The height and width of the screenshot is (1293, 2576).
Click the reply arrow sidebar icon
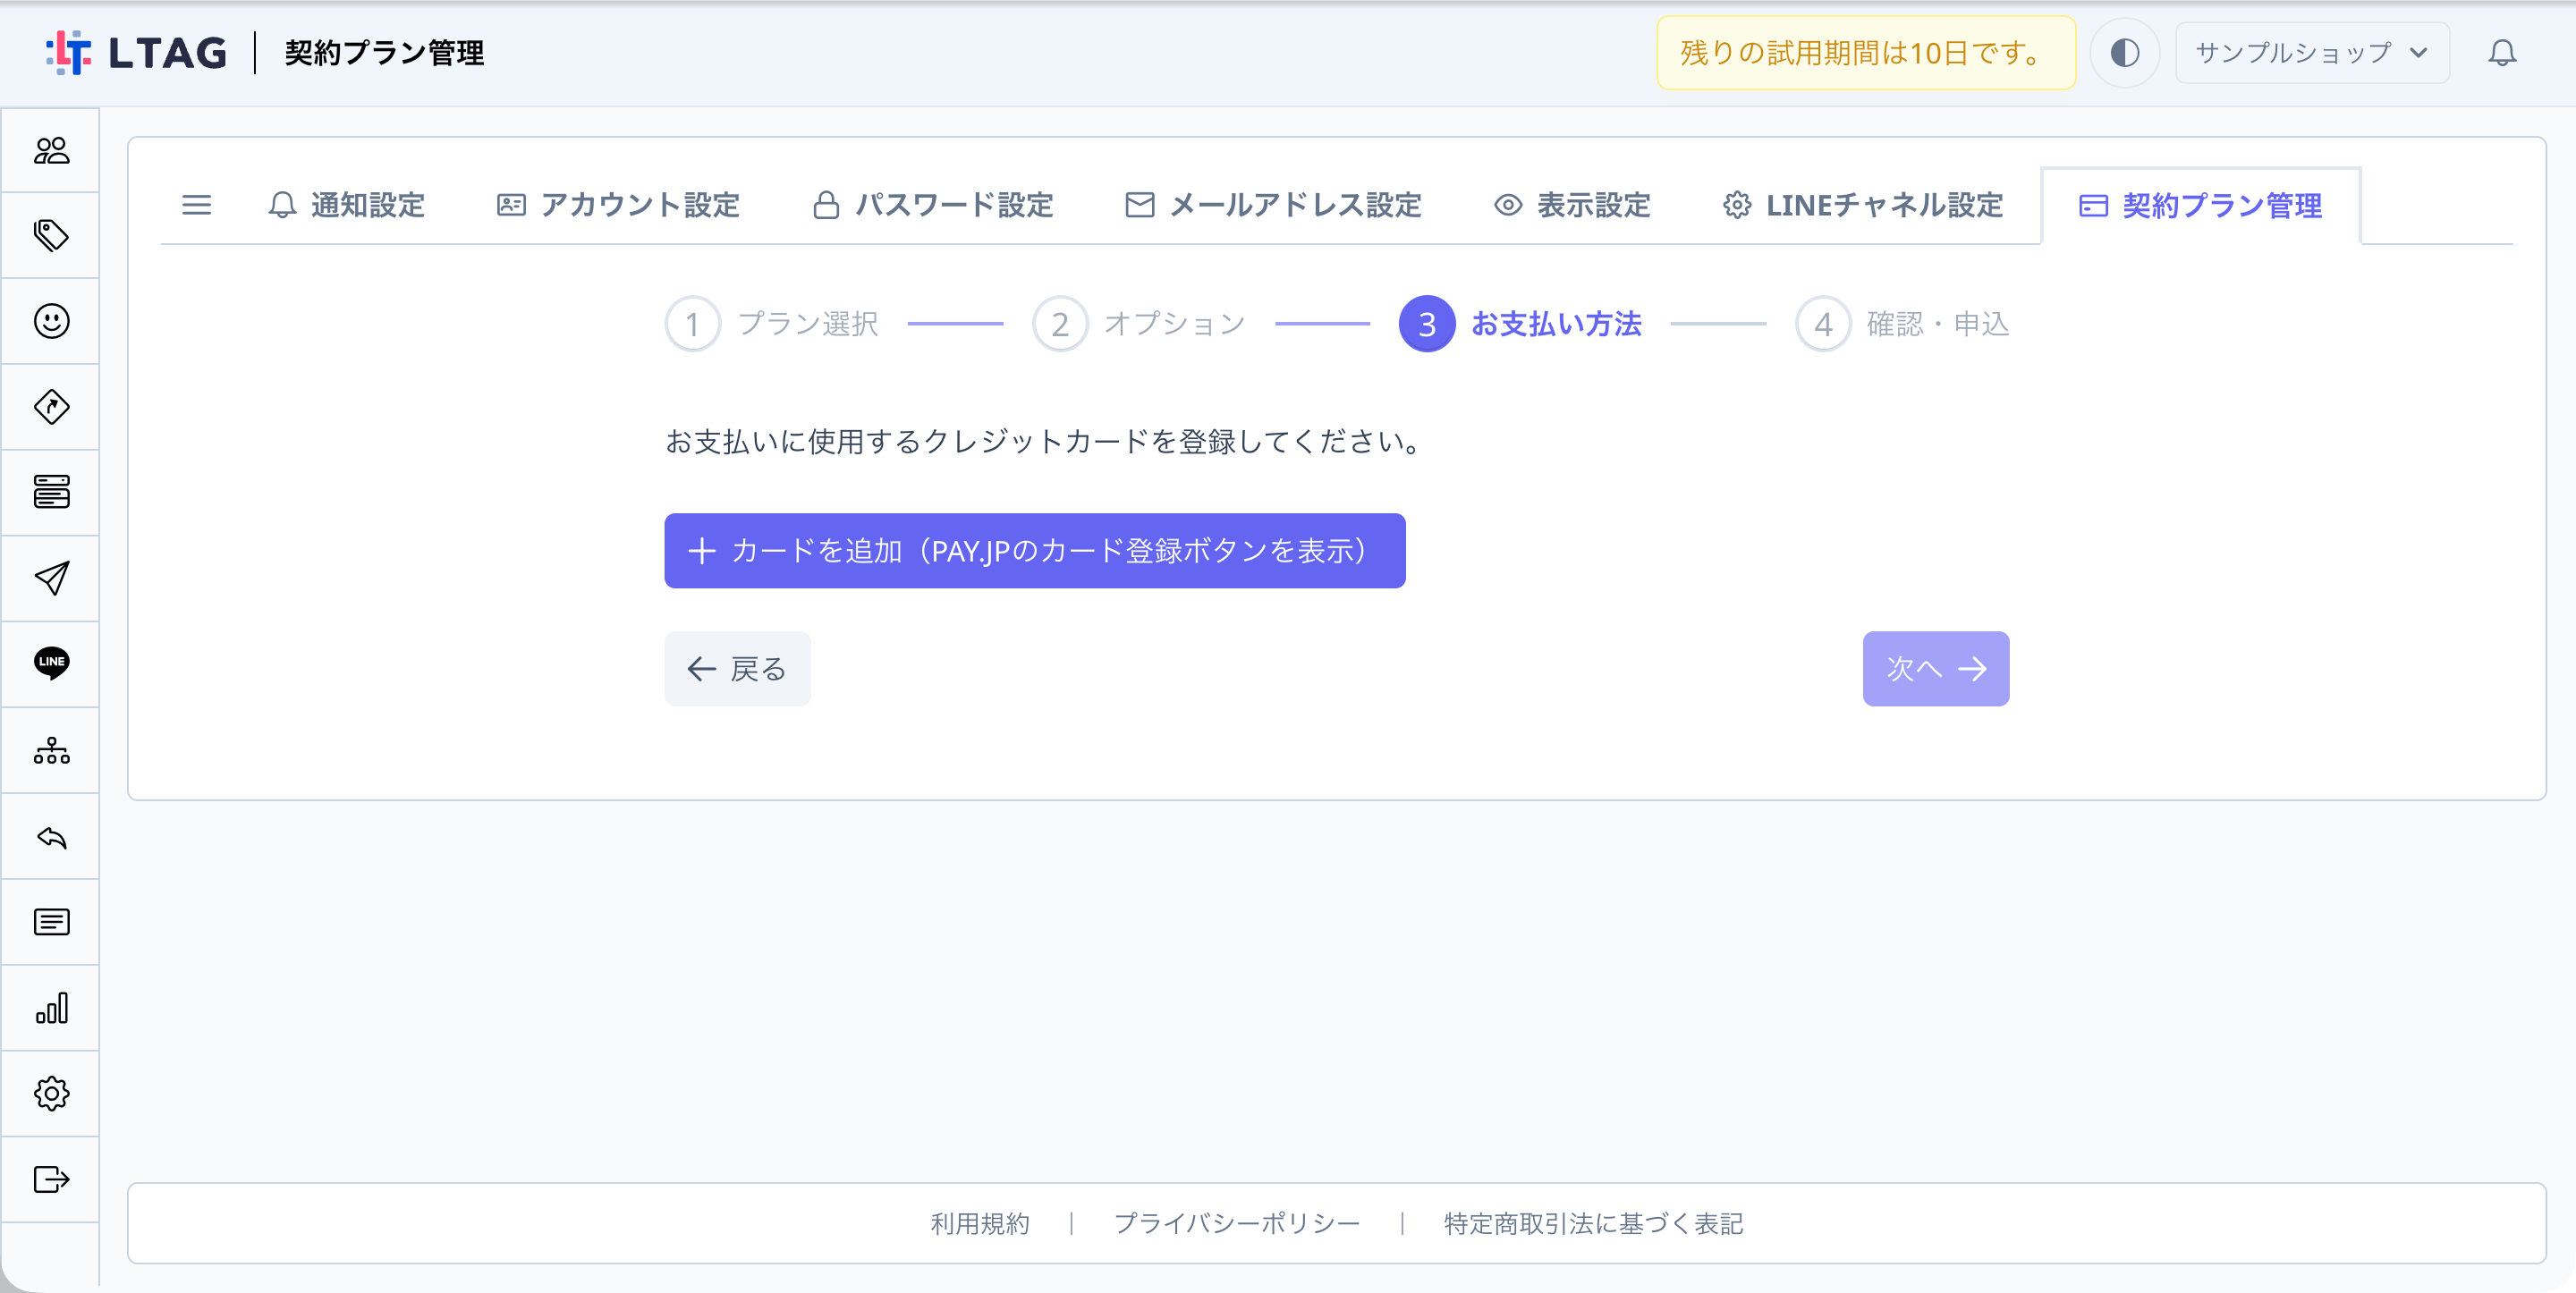(51, 836)
